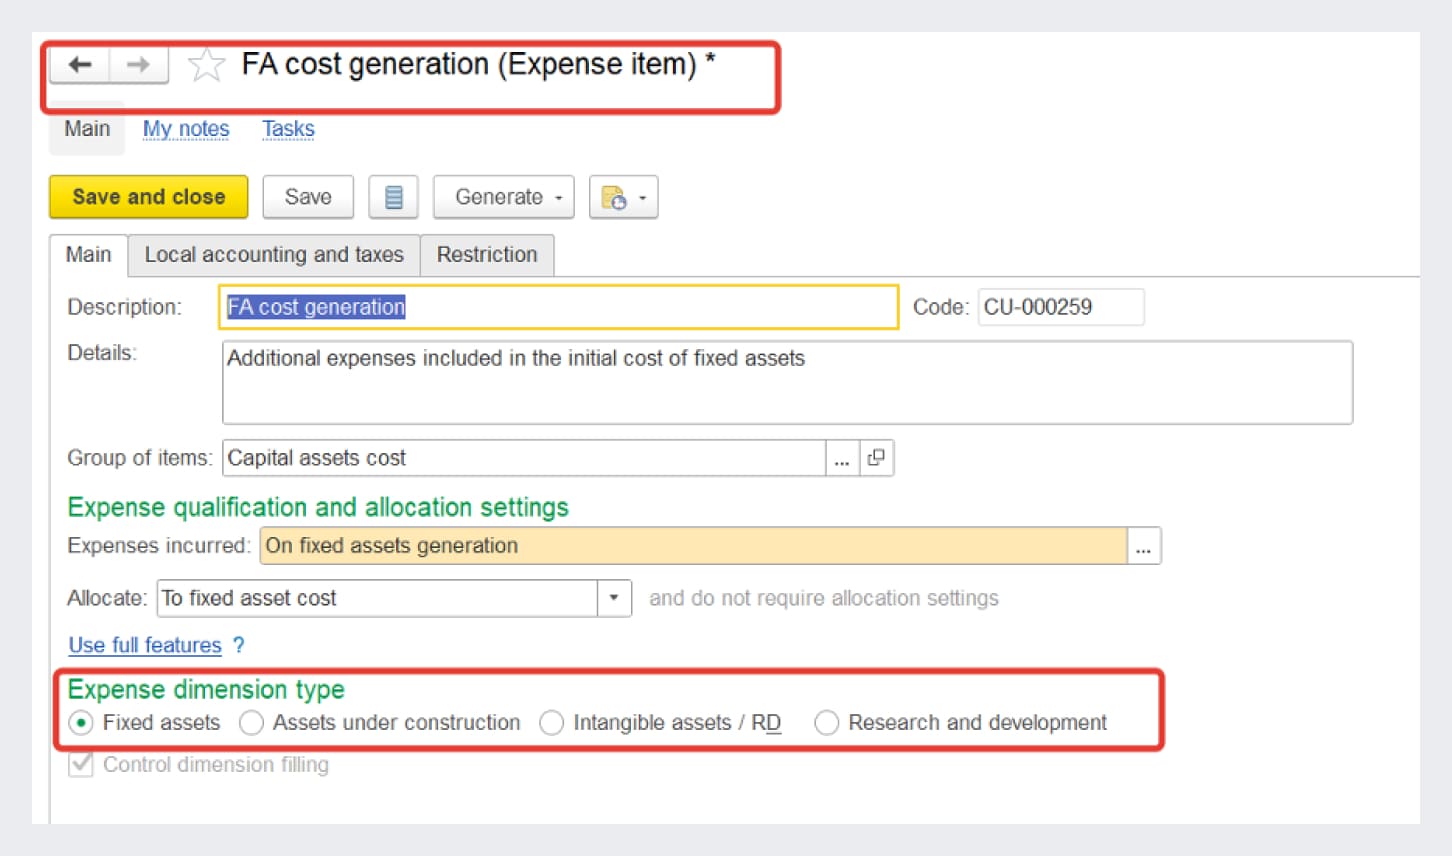Open the Capital assets cost group item
The width and height of the screenshot is (1452, 856).
(876, 458)
